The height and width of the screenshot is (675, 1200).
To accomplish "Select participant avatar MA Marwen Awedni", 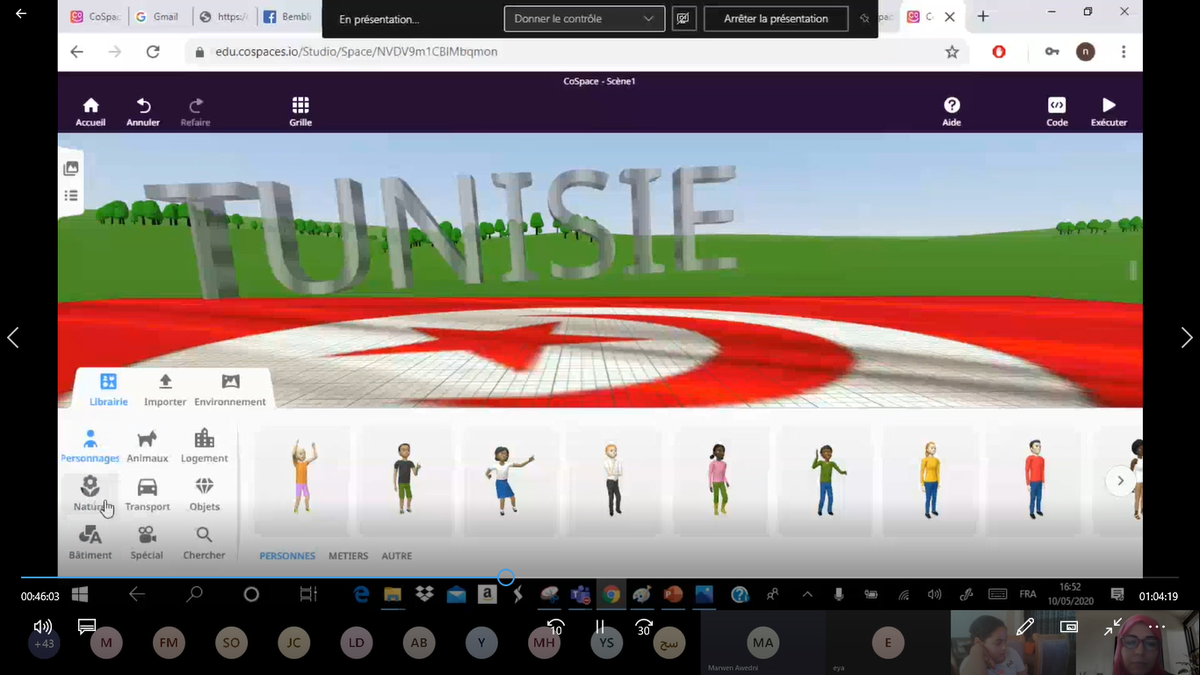I will (x=762, y=642).
